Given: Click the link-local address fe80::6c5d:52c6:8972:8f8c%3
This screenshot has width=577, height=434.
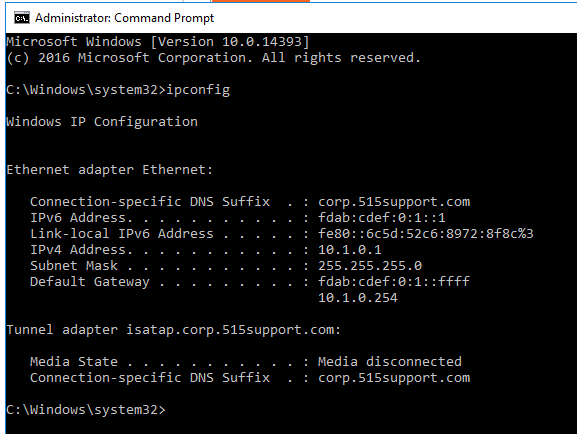Looking at the screenshot, I should [426, 234].
